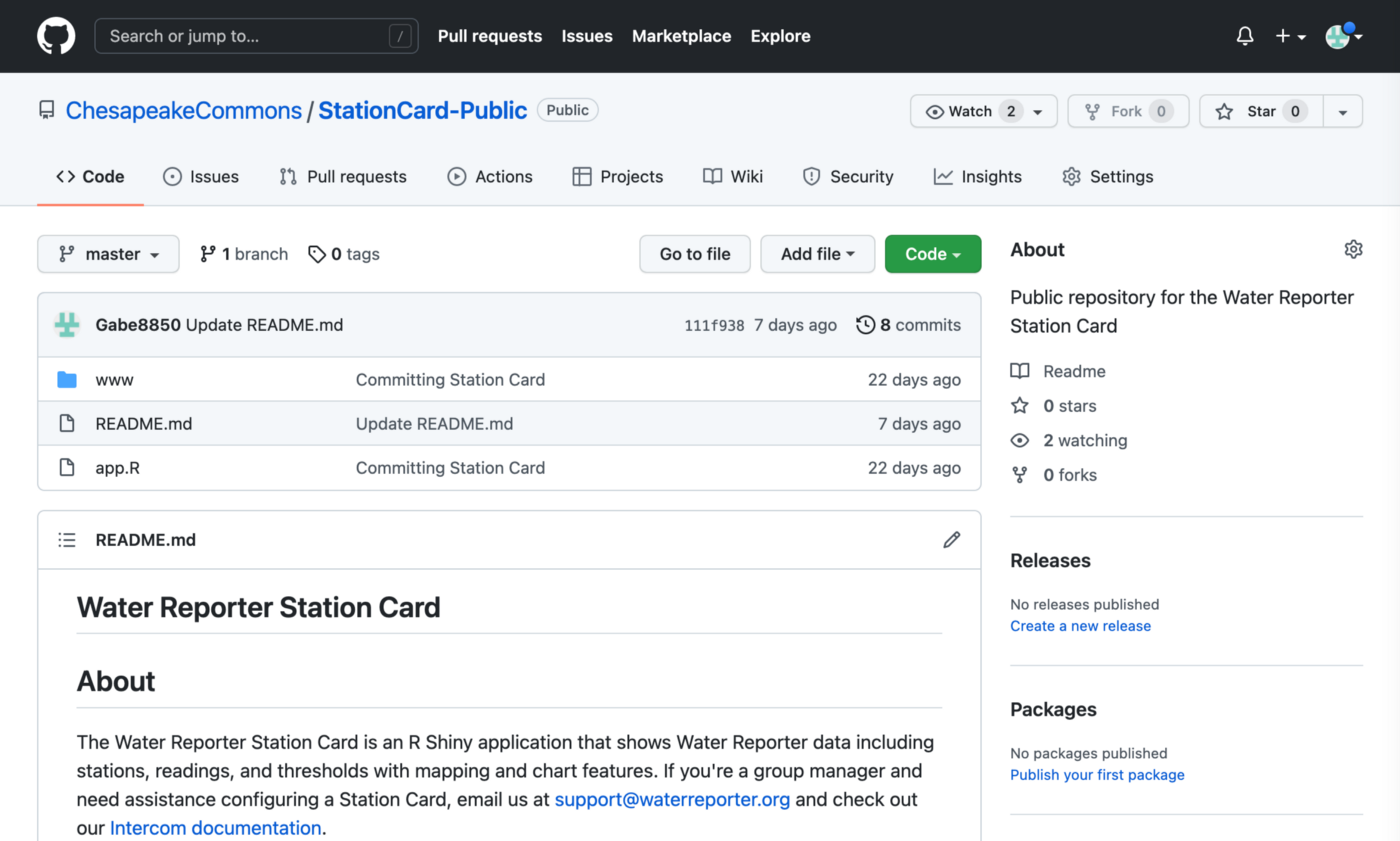
Task: Expand the Watch options dropdown arrow
Action: coord(1038,111)
